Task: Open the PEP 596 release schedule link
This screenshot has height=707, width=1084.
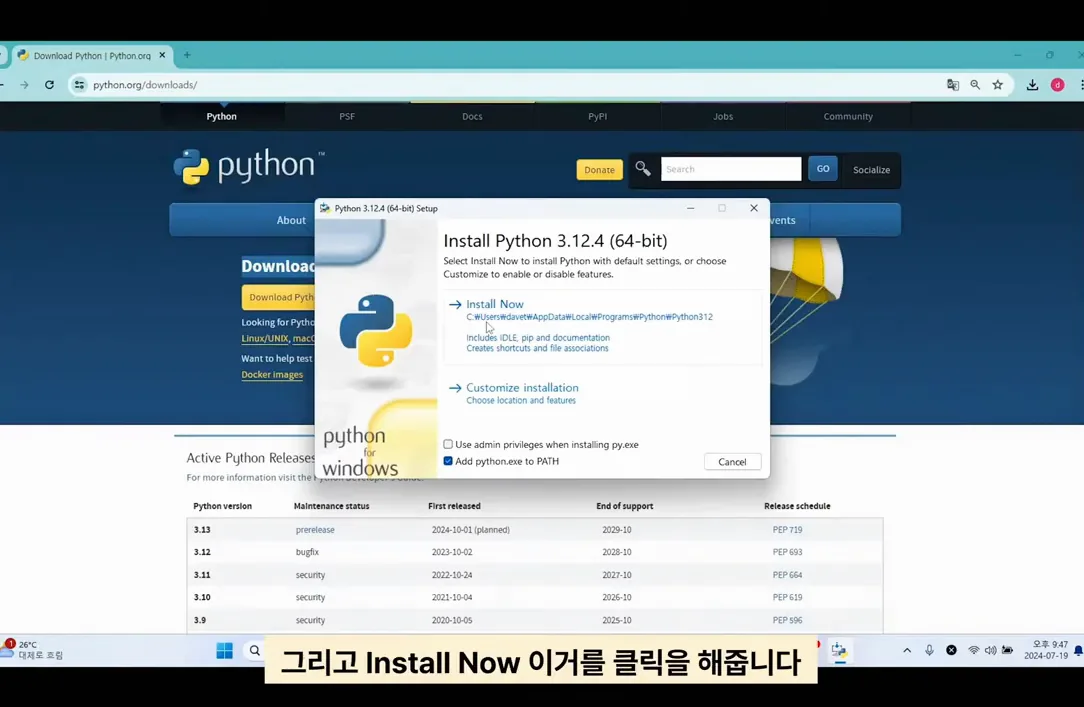Action: [787, 620]
